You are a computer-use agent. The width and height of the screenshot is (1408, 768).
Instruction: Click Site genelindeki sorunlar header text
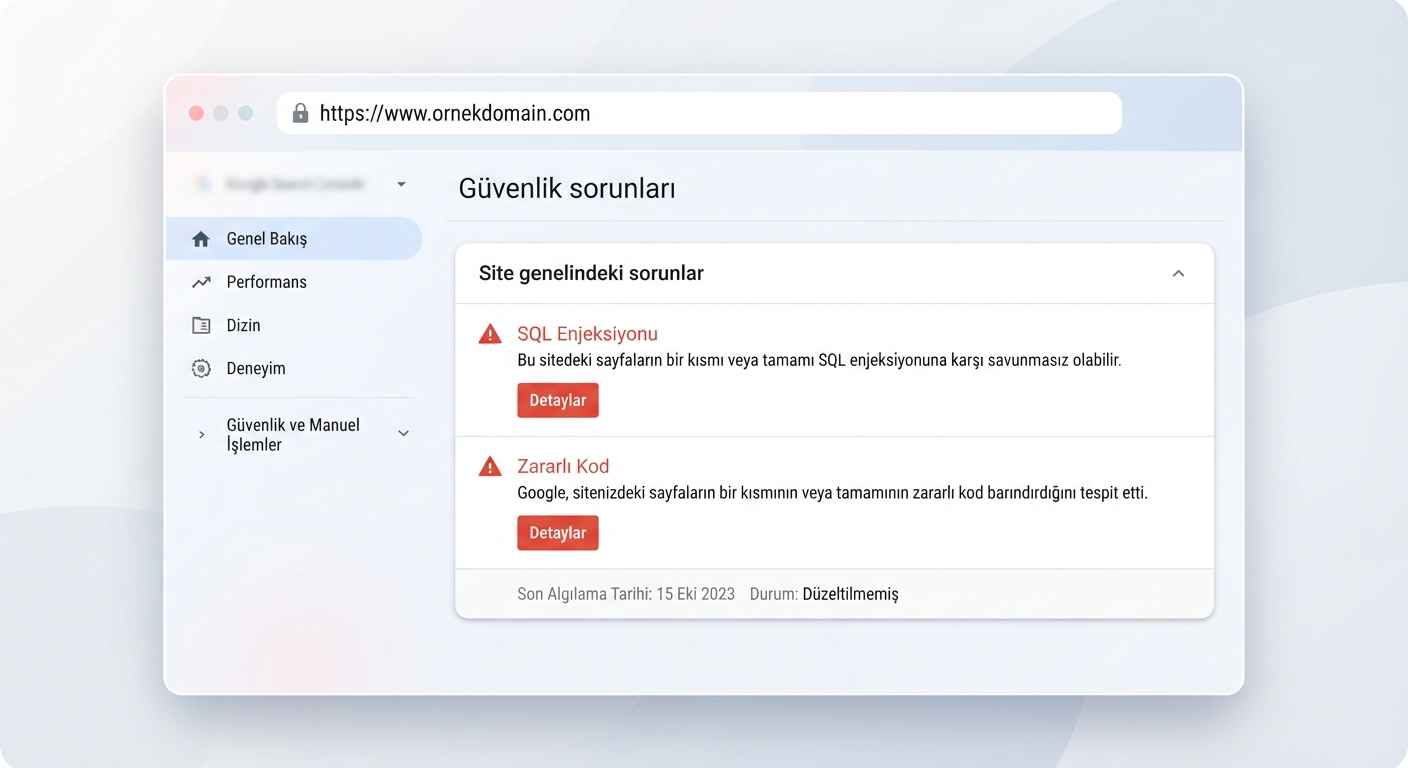coord(591,273)
